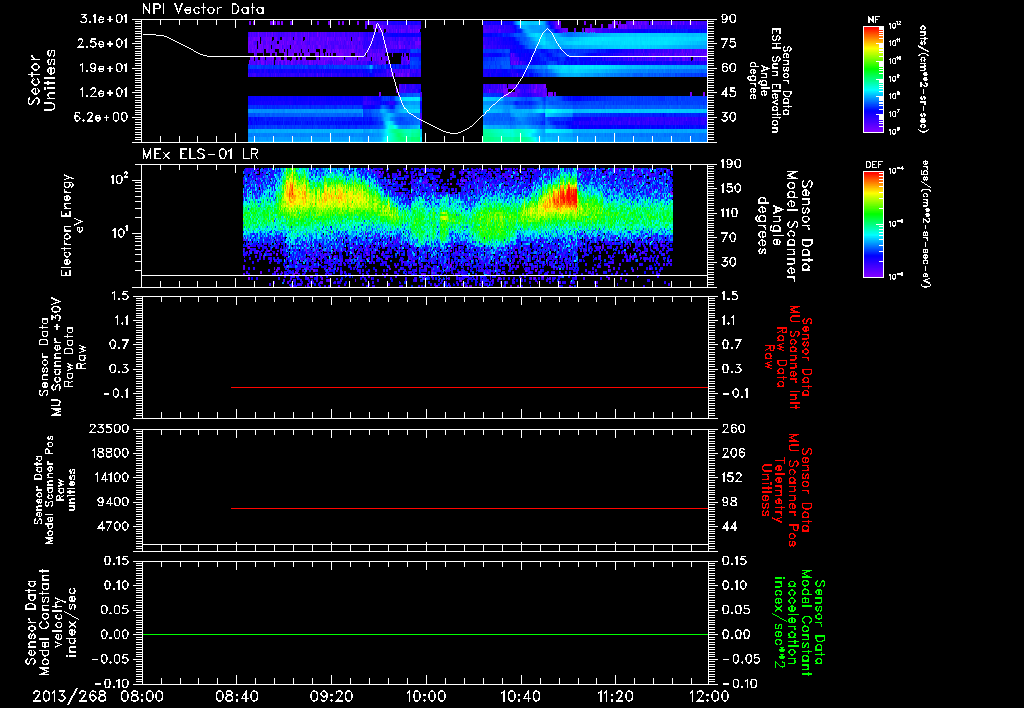This screenshot has width=1024, height=708.
Task: Click the ELS electron energy spectrogram
Action: (458, 227)
